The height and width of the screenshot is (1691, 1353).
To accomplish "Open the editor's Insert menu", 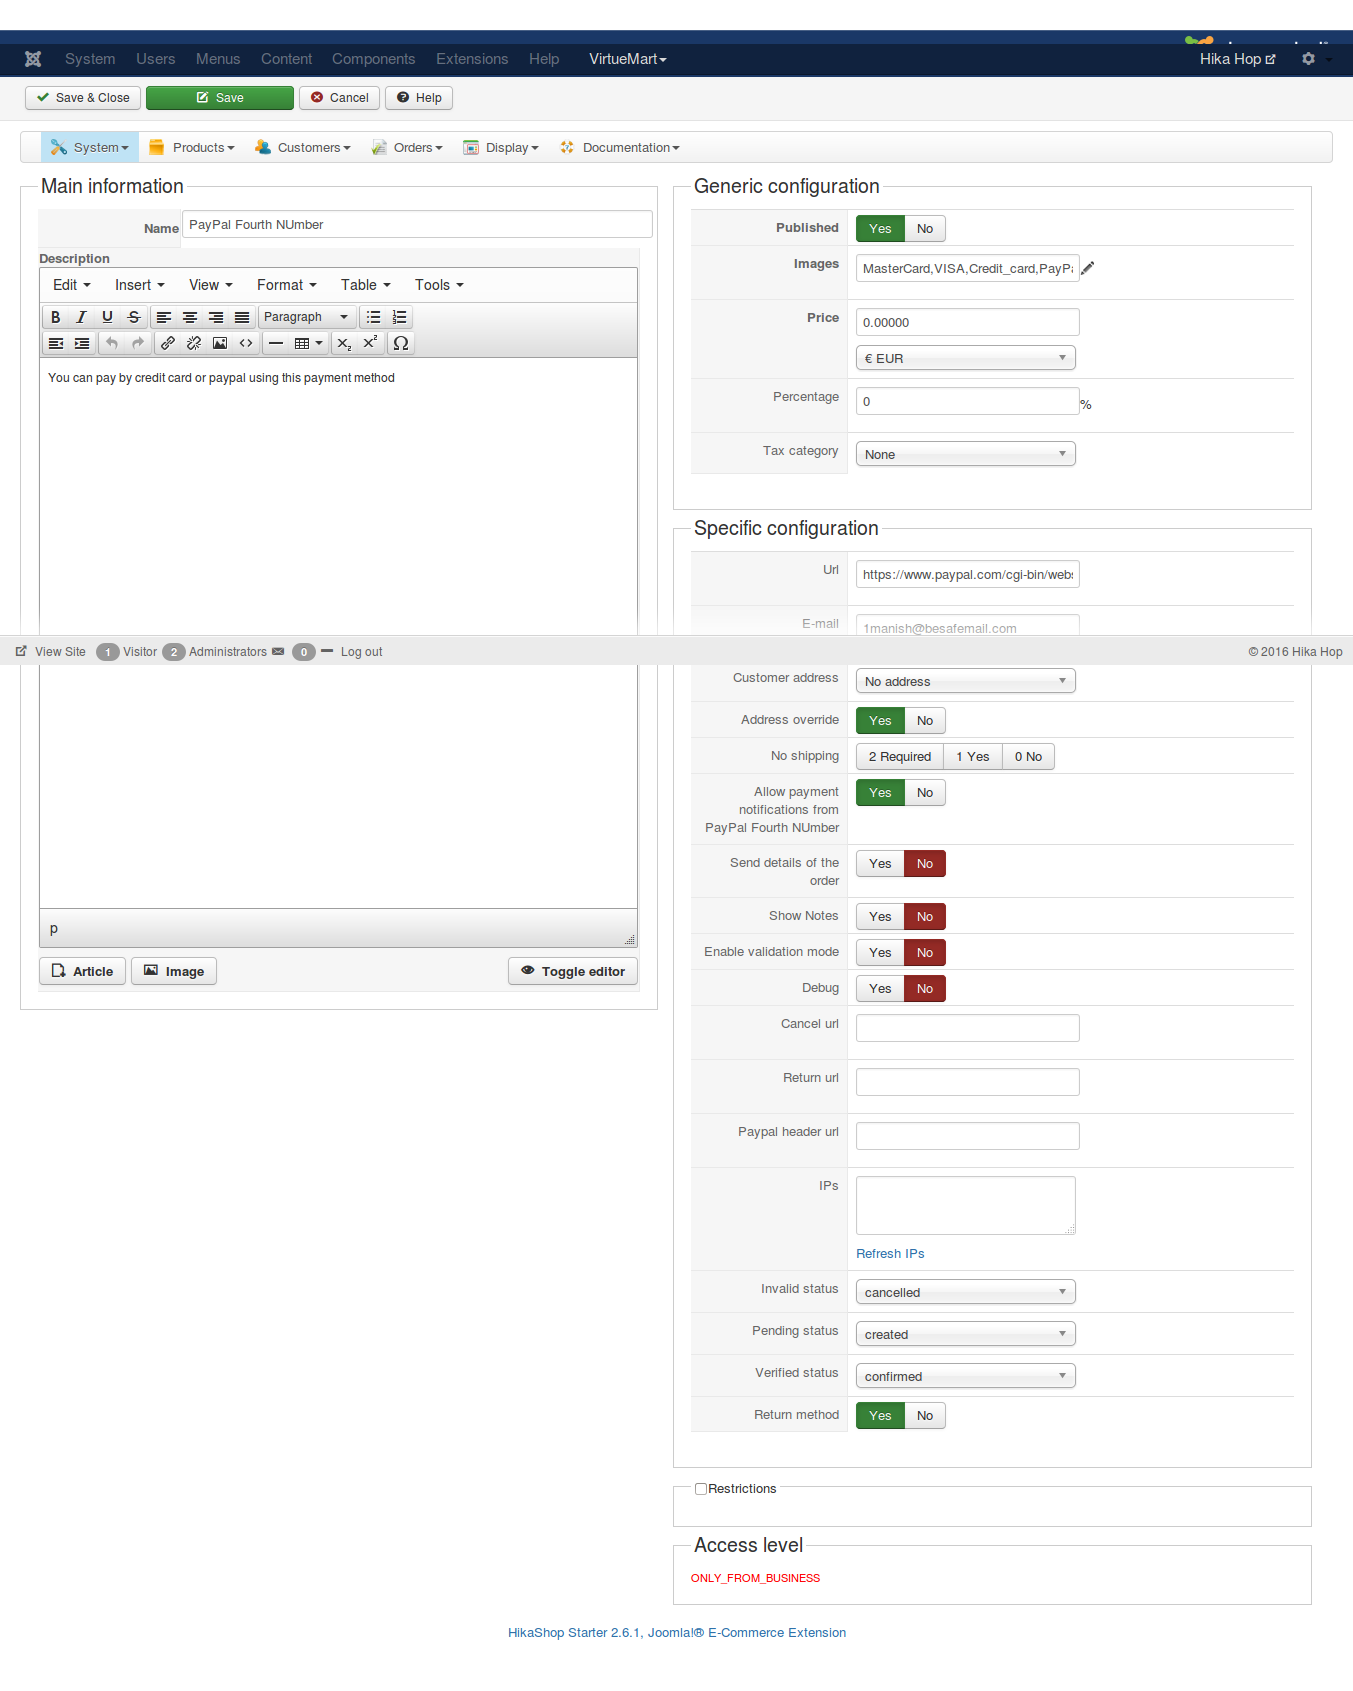I will (139, 285).
